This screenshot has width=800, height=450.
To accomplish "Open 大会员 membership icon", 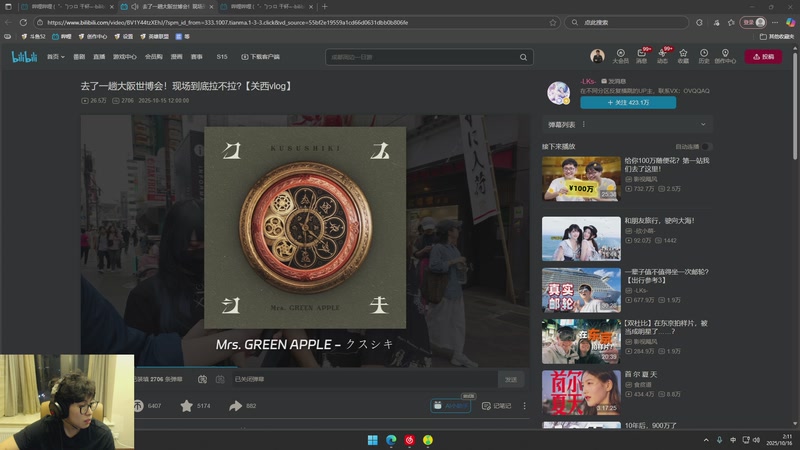I will (x=620, y=56).
